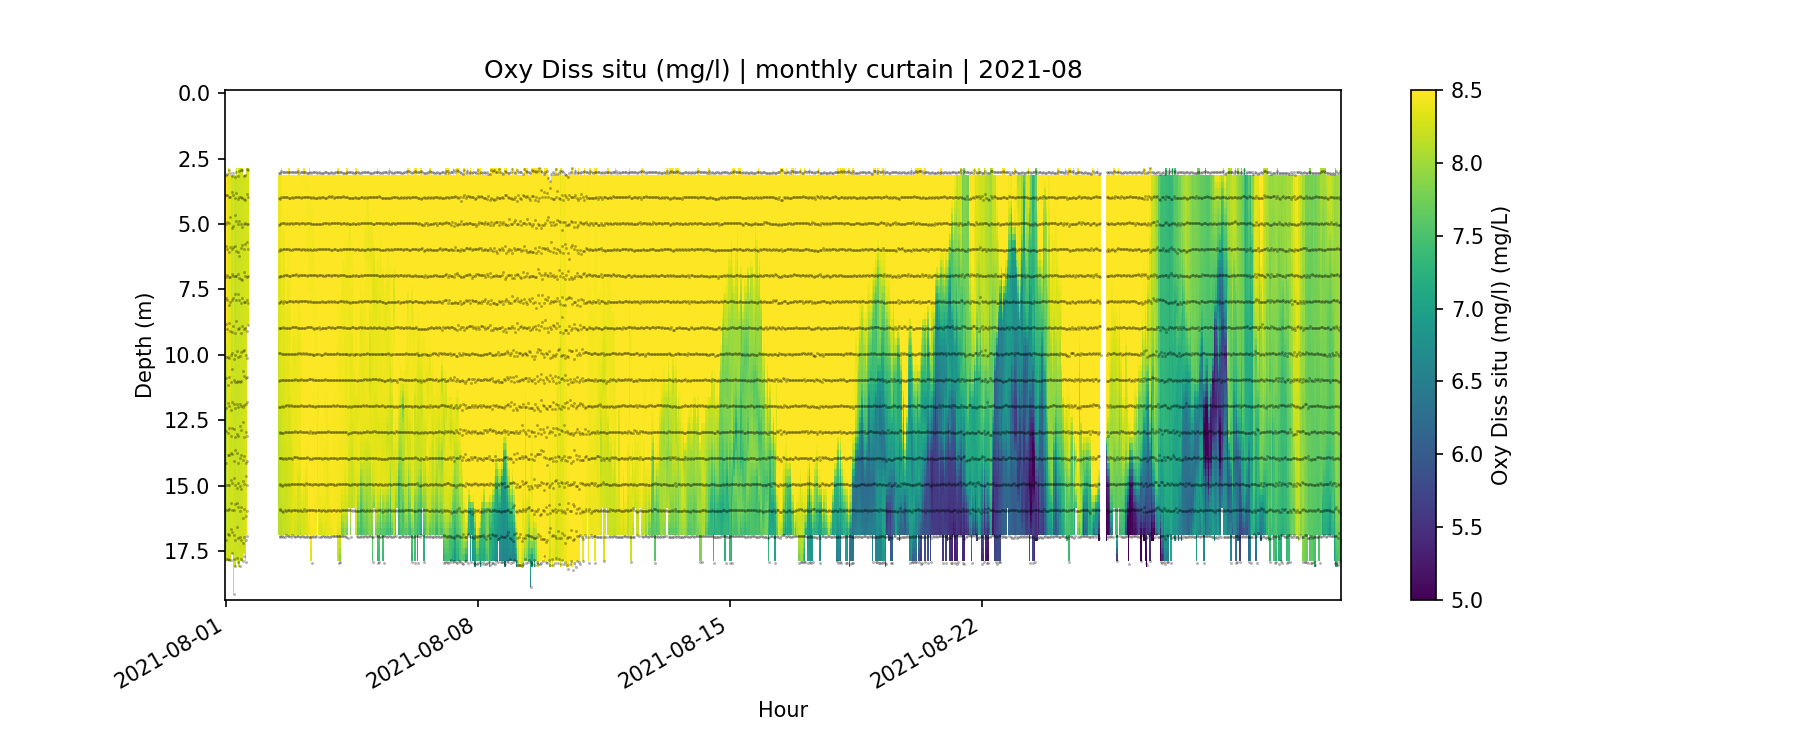Click the chart title 'Oxy Diss situ monthly curtain'
This screenshot has height=750, width=1800.
point(782,70)
